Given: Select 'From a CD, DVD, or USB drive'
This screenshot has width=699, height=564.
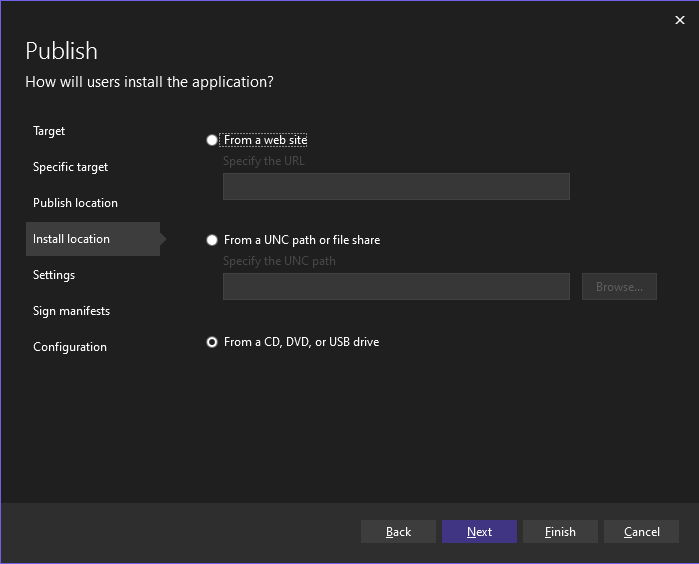Looking at the screenshot, I should click(x=212, y=342).
